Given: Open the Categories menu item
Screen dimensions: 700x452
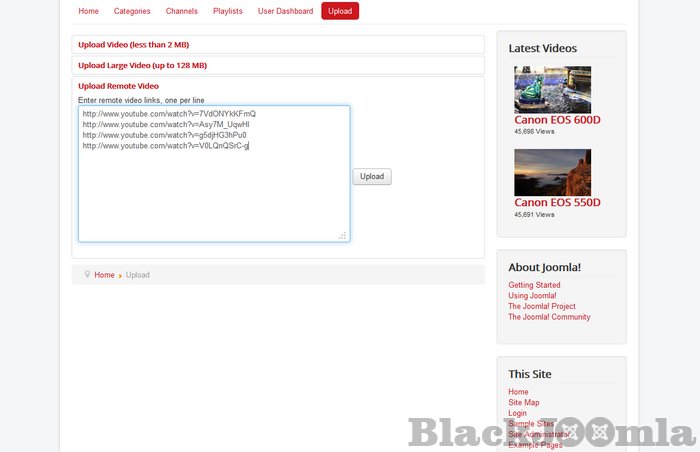Looking at the screenshot, I should [132, 11].
